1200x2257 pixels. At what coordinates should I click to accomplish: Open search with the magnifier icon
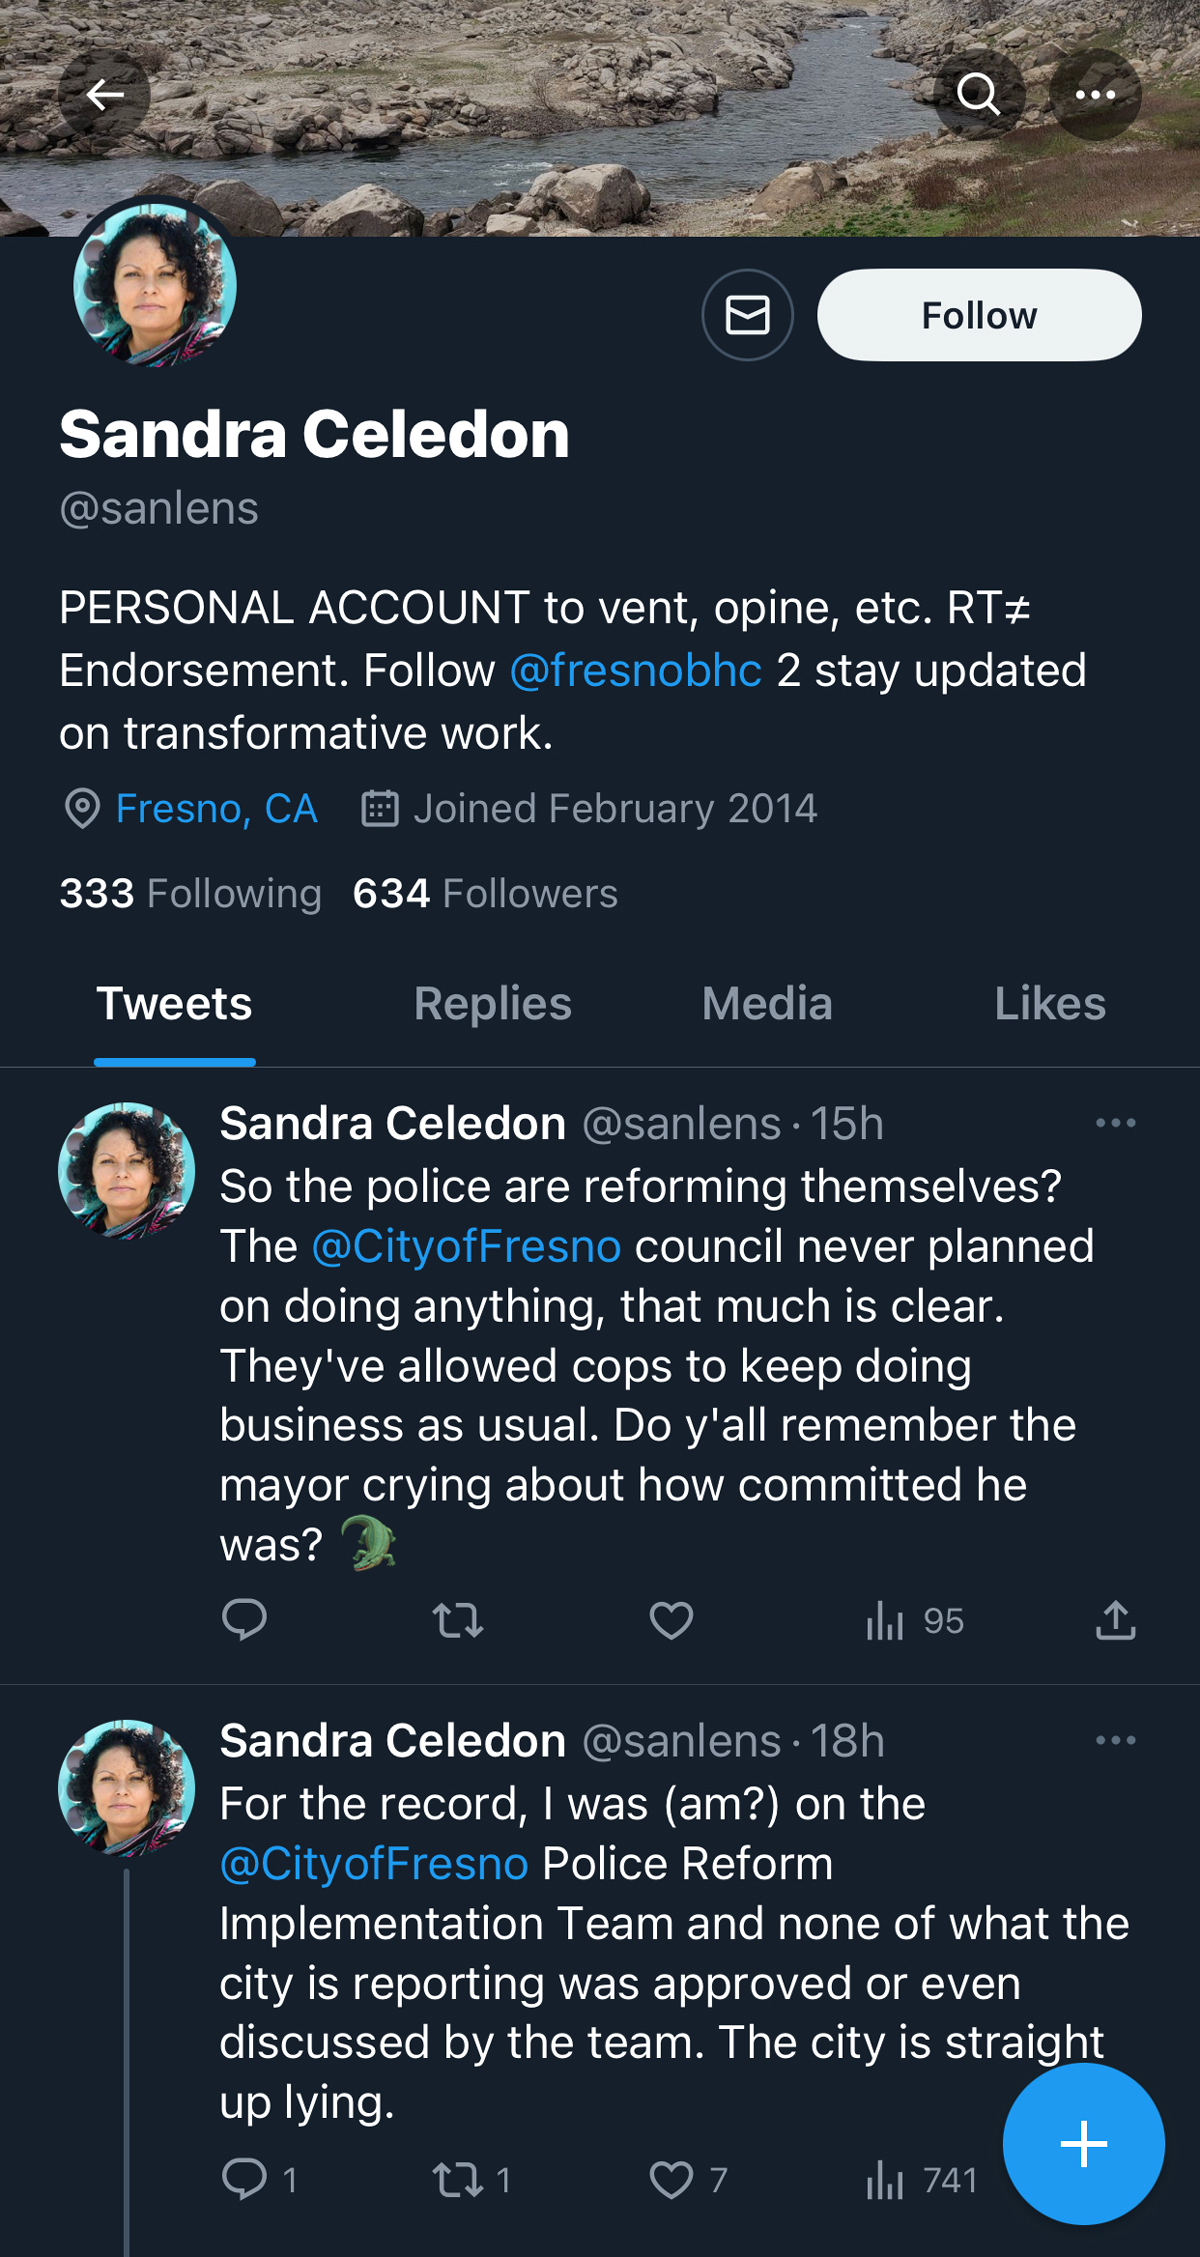tap(978, 95)
